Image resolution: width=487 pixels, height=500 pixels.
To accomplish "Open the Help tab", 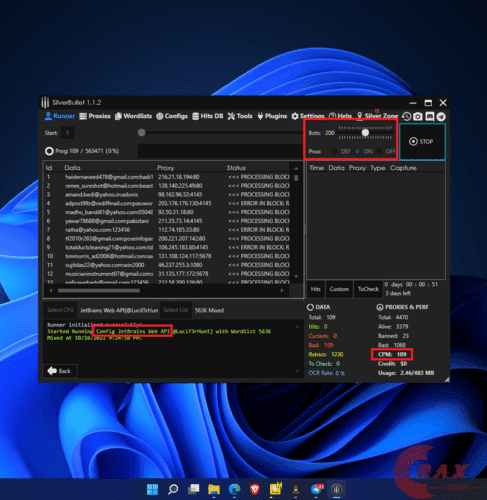I will click(340, 116).
